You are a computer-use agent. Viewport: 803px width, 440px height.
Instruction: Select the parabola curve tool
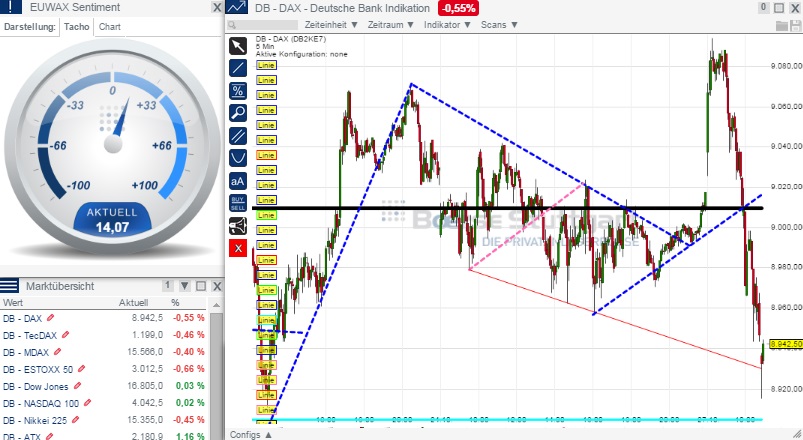[x=238, y=158]
